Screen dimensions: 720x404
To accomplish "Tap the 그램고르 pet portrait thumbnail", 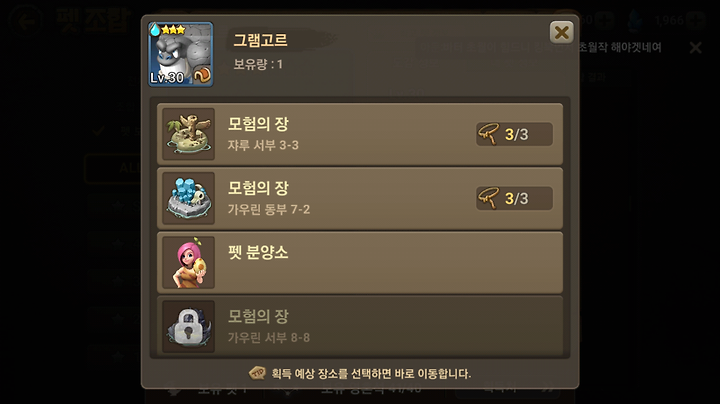I will pyautogui.click(x=180, y=54).
